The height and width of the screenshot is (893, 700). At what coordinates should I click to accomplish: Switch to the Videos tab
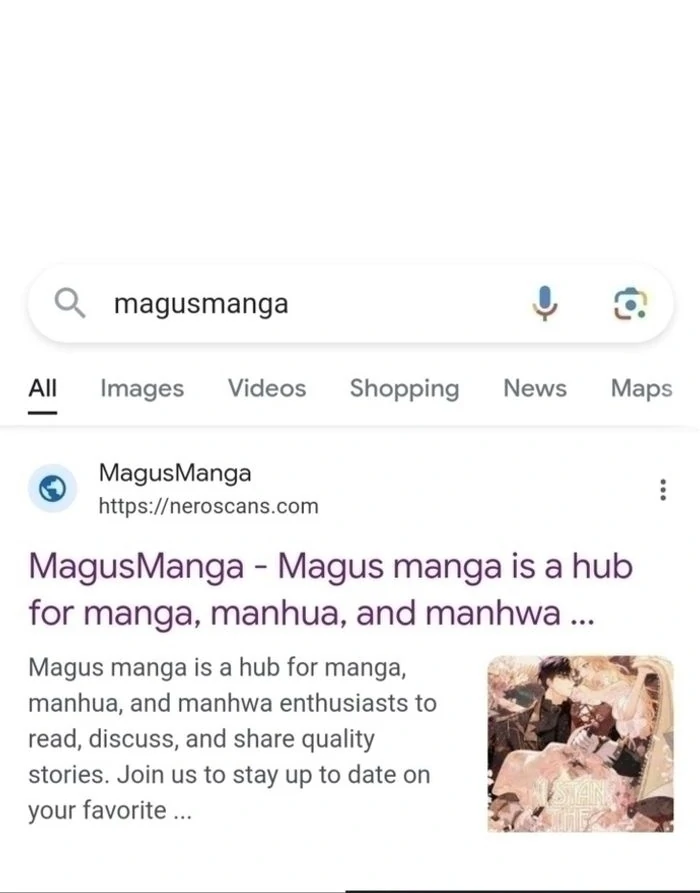[x=267, y=388]
